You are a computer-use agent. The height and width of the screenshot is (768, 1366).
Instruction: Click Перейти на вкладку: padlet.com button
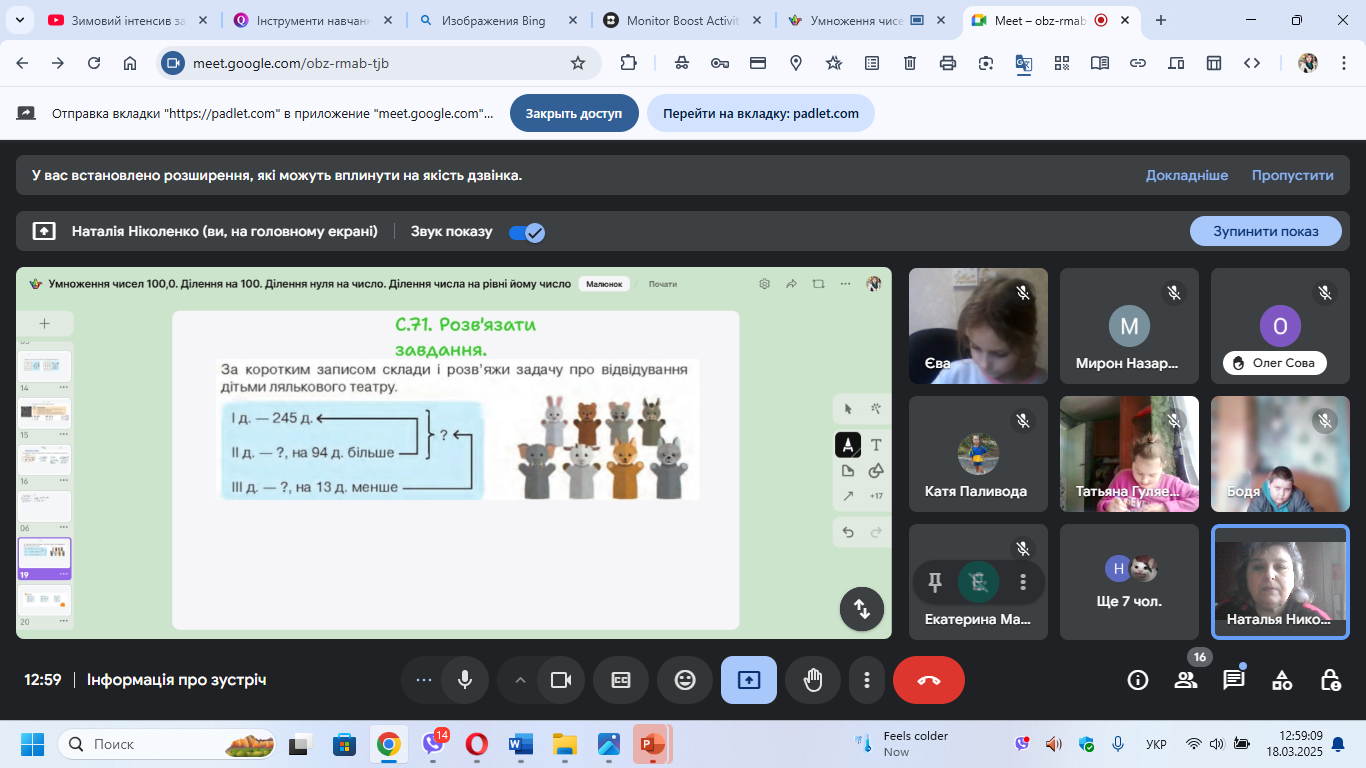click(760, 113)
